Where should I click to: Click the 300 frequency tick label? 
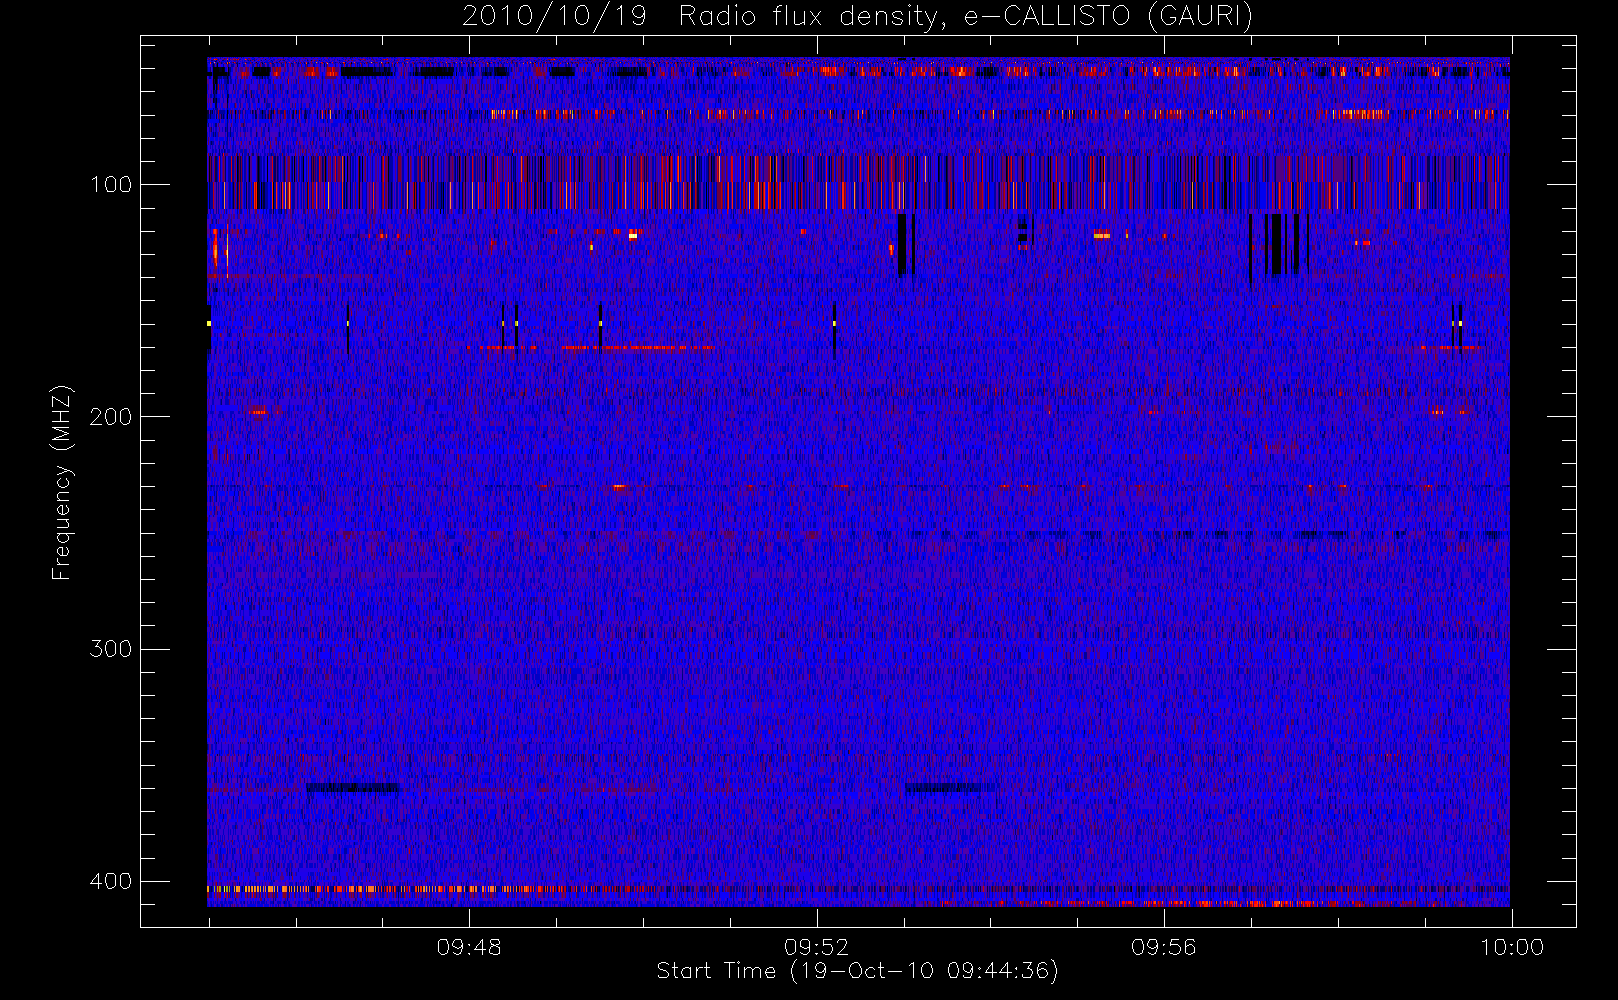click(x=110, y=649)
